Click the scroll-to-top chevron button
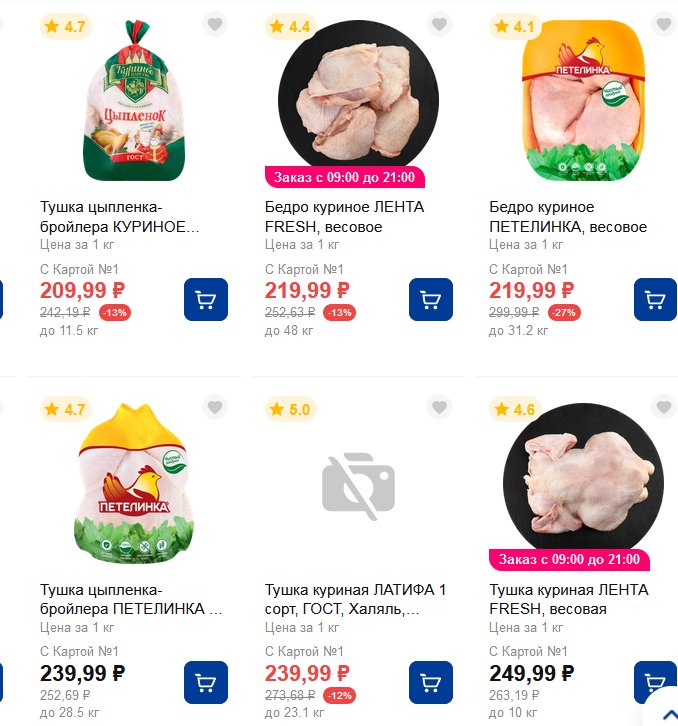Screen dimensions: 678x726 (x=670, y=713)
